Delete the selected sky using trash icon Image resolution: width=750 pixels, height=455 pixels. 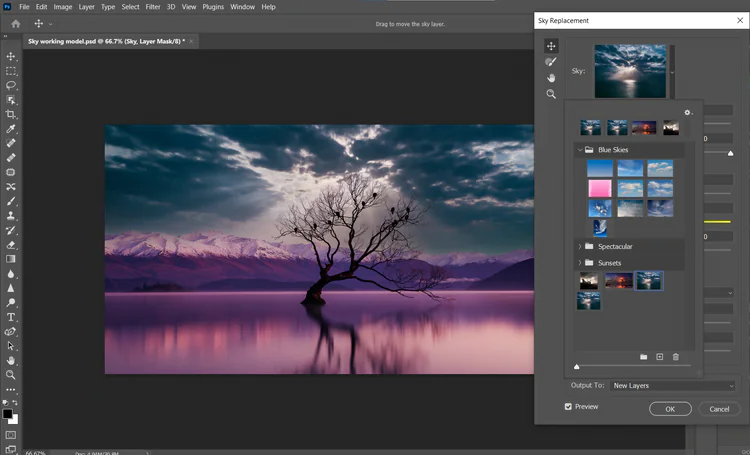(676, 357)
